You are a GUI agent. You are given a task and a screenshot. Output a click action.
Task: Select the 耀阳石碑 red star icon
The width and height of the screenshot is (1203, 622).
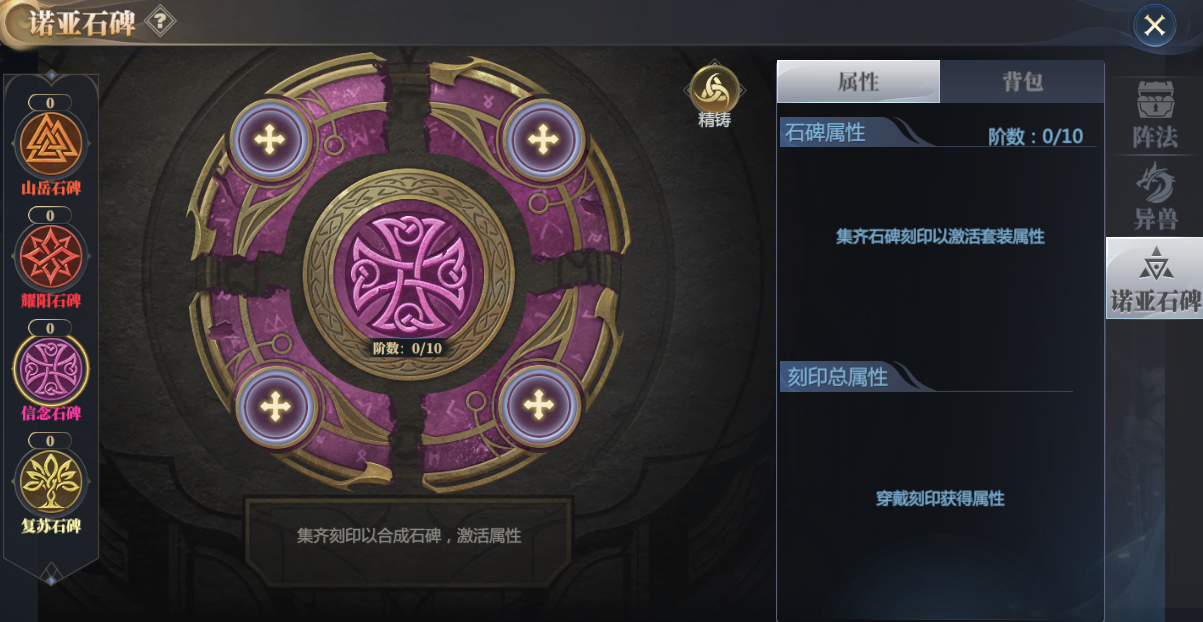[50, 256]
